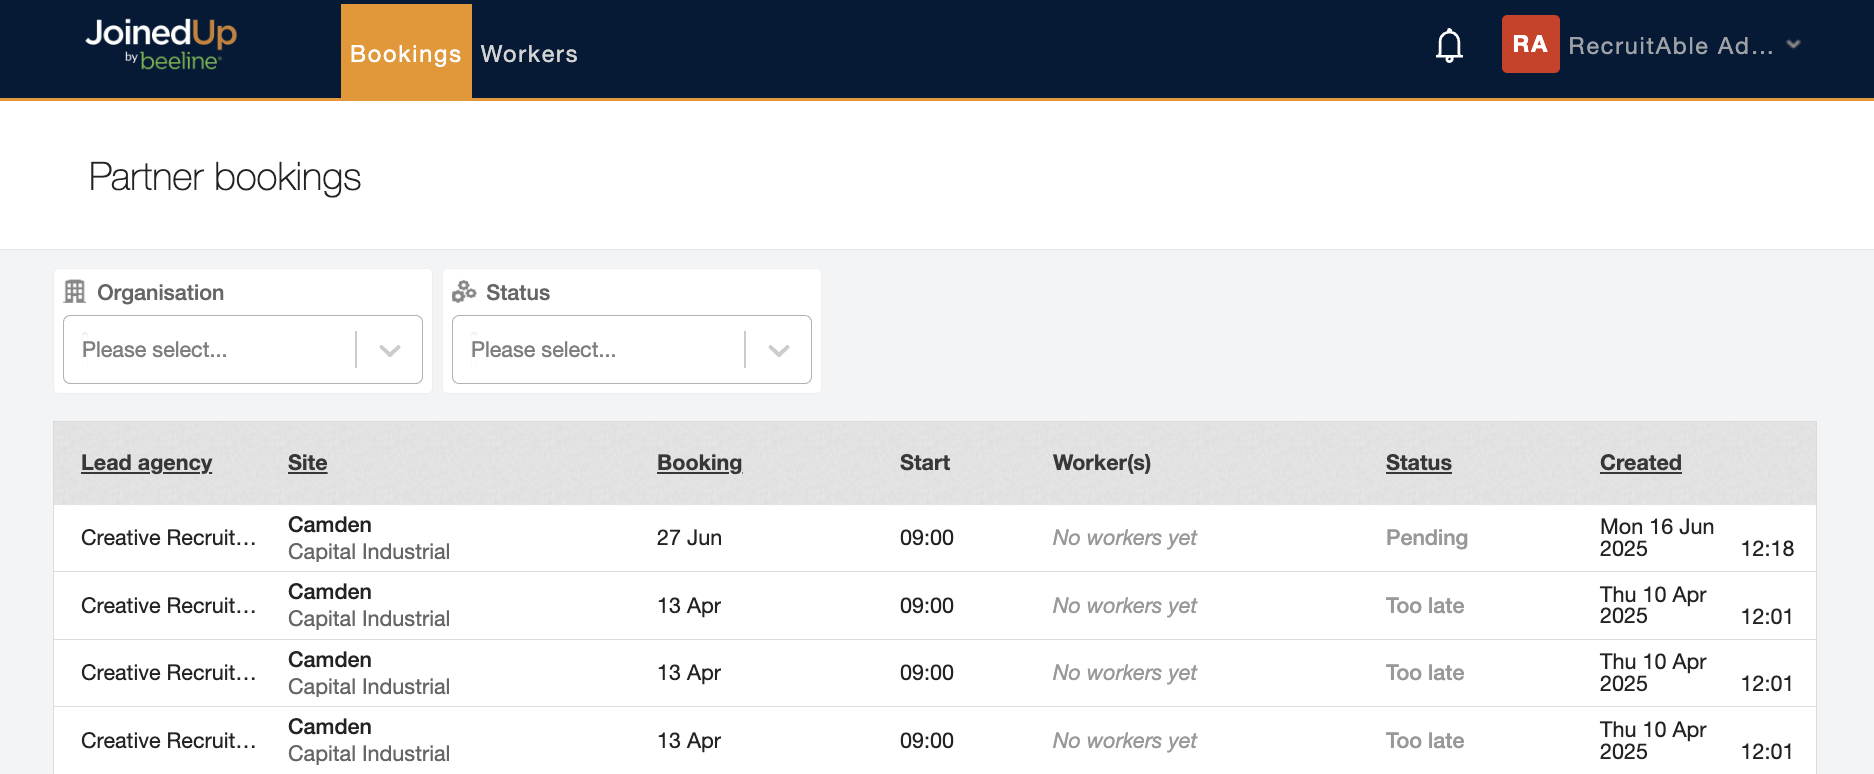Click the Status filter cubes icon
The image size is (1874, 774).
click(464, 292)
